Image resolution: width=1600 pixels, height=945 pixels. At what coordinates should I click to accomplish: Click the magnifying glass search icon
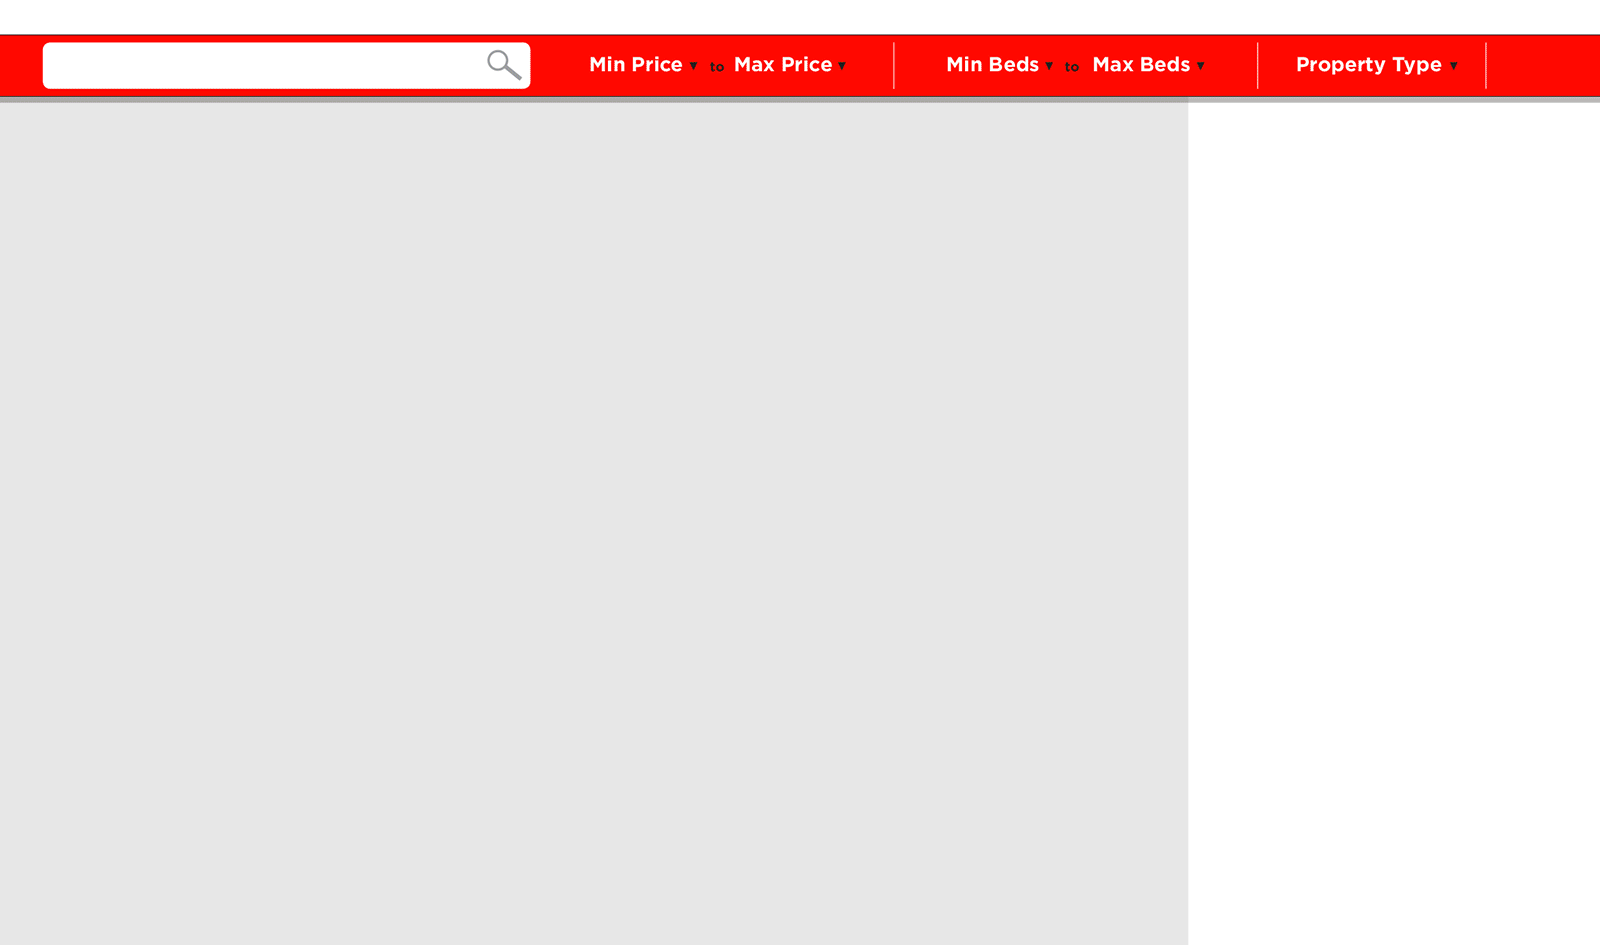[504, 65]
